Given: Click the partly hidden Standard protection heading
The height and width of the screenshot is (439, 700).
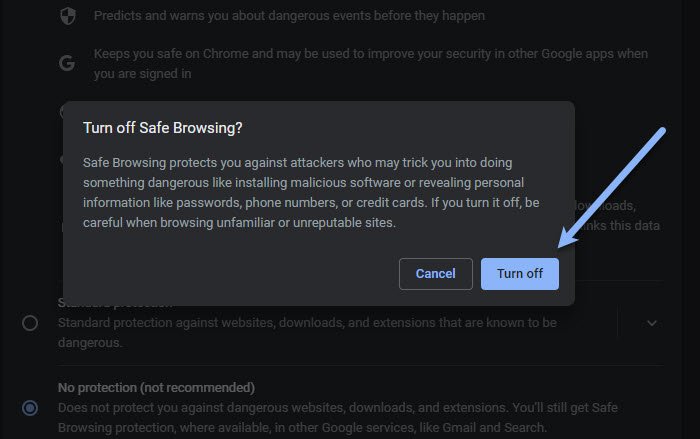Looking at the screenshot, I should (115, 303).
